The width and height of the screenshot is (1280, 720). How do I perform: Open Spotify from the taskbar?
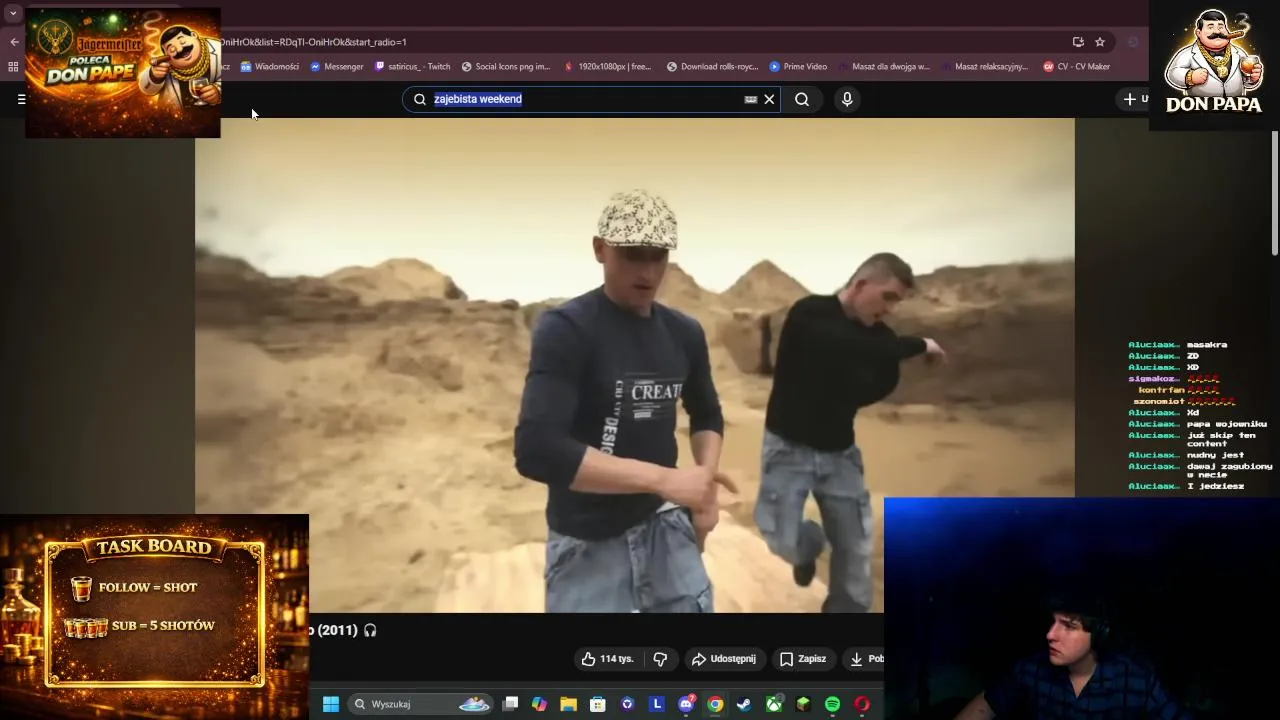click(832, 704)
